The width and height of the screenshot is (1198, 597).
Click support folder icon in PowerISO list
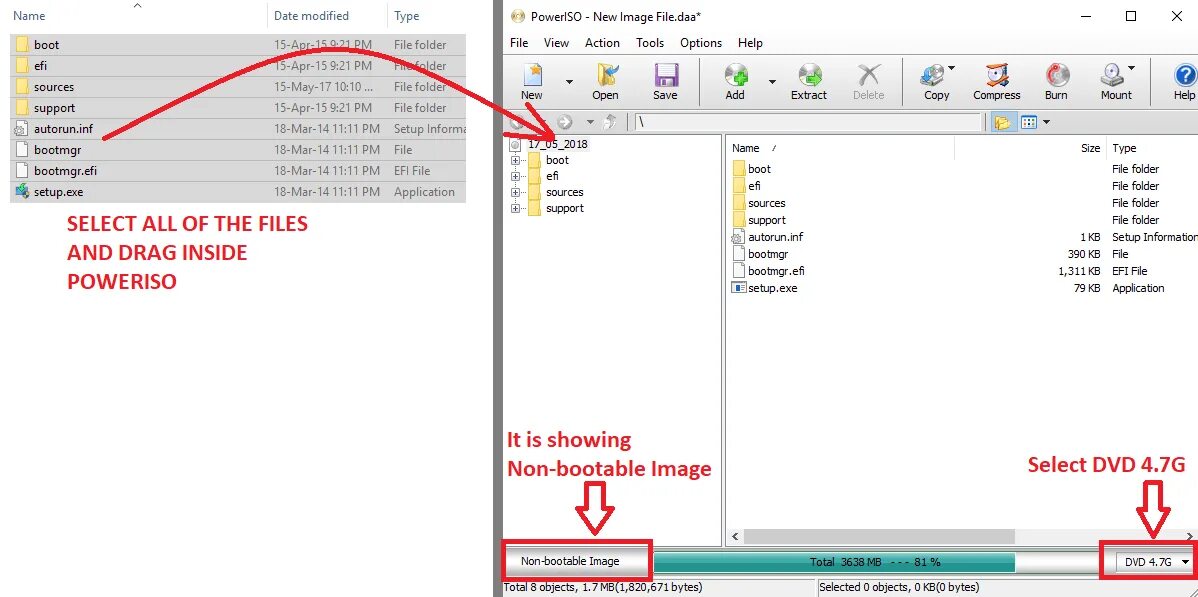pyautogui.click(x=738, y=220)
